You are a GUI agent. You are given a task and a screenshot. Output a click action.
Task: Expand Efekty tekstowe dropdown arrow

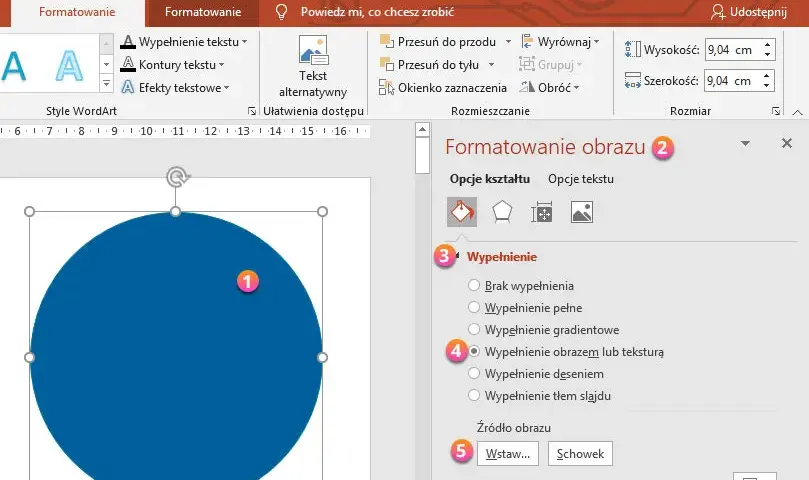point(226,88)
